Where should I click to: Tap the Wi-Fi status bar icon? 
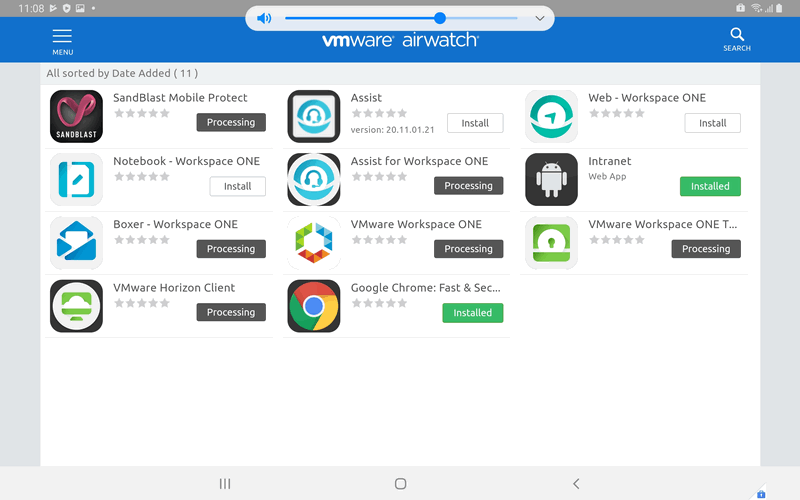pos(757,8)
